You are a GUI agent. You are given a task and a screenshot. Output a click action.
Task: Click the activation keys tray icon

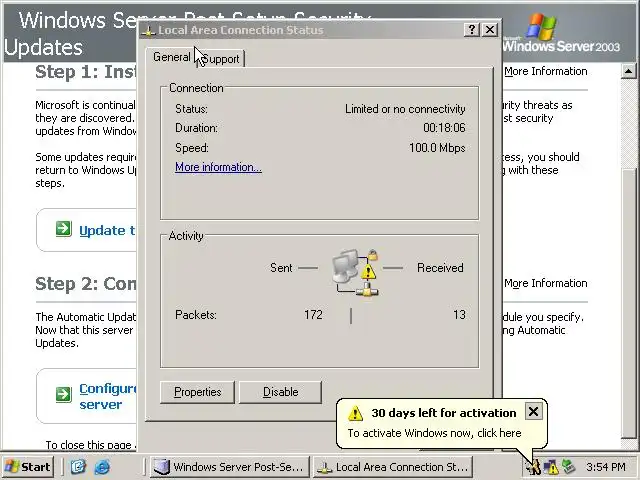[533, 467]
